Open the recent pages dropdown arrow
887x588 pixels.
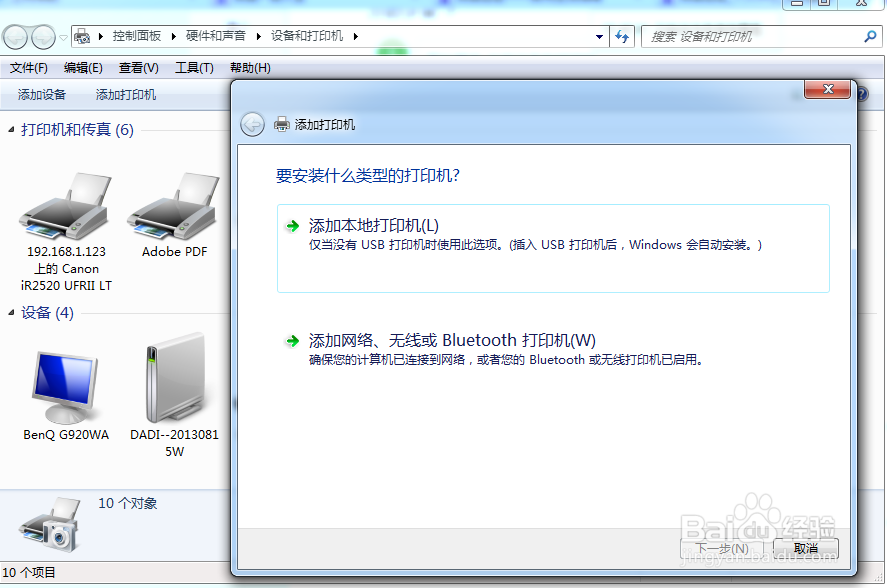coord(63,38)
